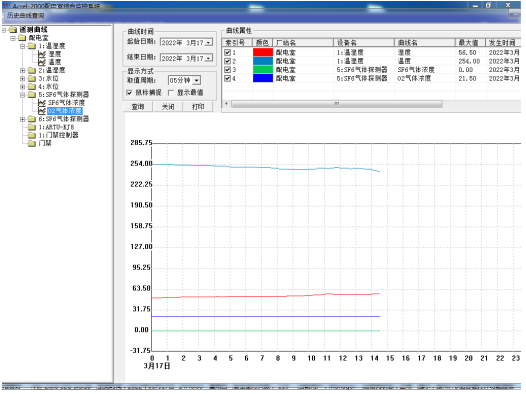Click the 查询 button
This screenshot has height=394, width=526.
138,107
